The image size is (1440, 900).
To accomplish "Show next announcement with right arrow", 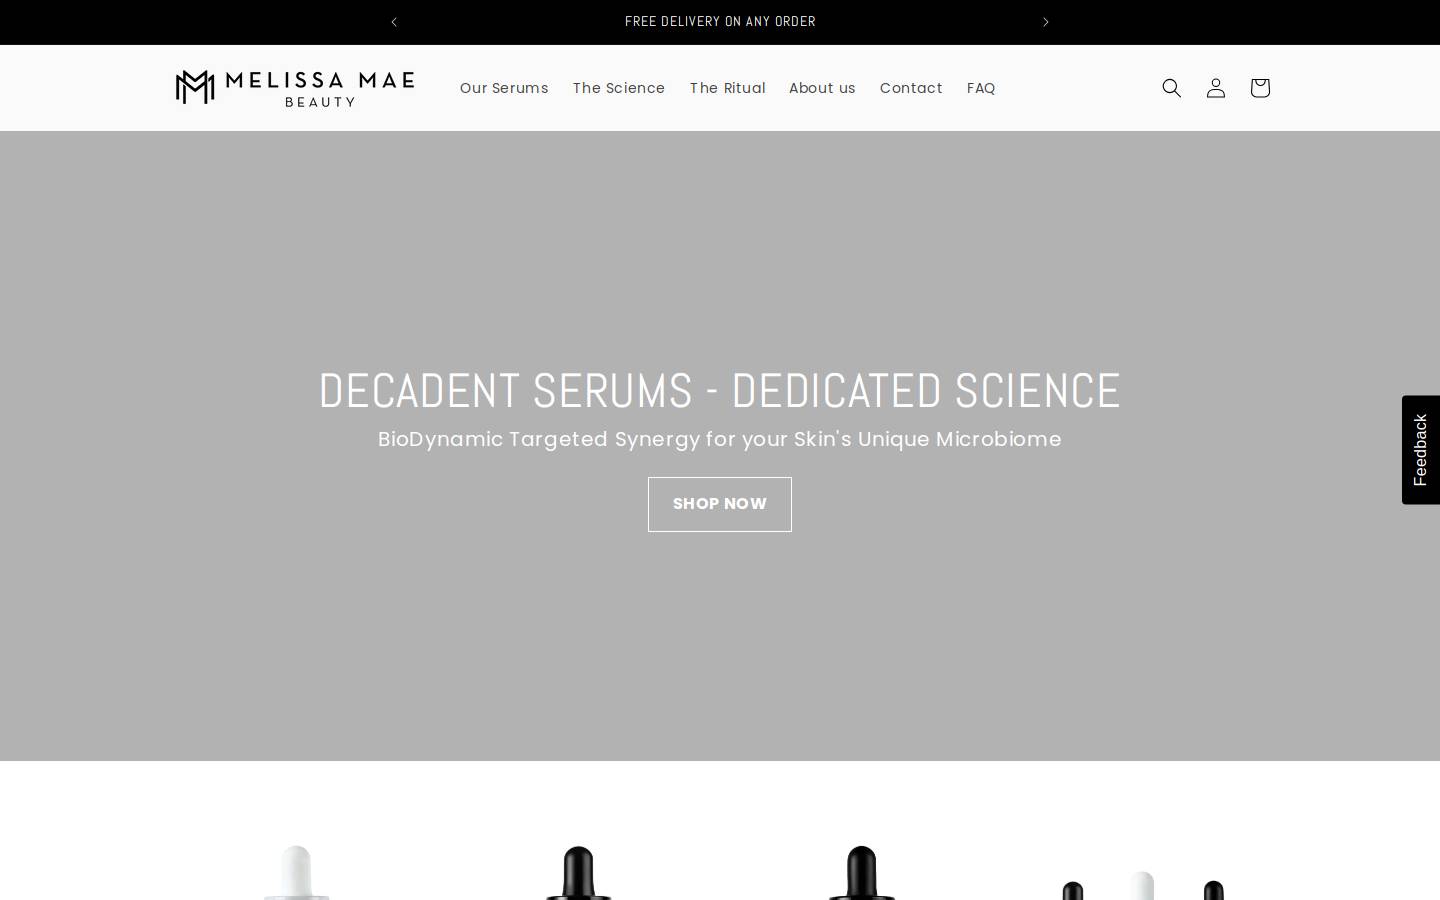I will click(x=1046, y=22).
